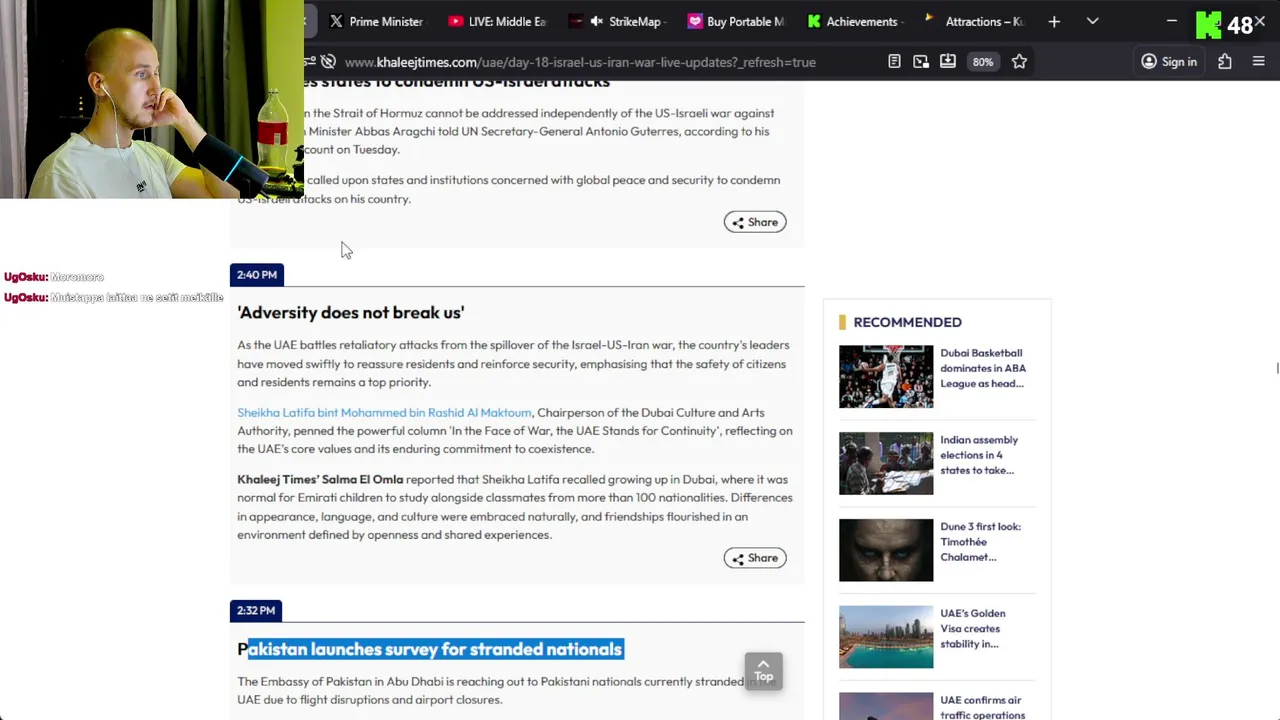Select the Buy Portable tab

[x=737, y=21]
